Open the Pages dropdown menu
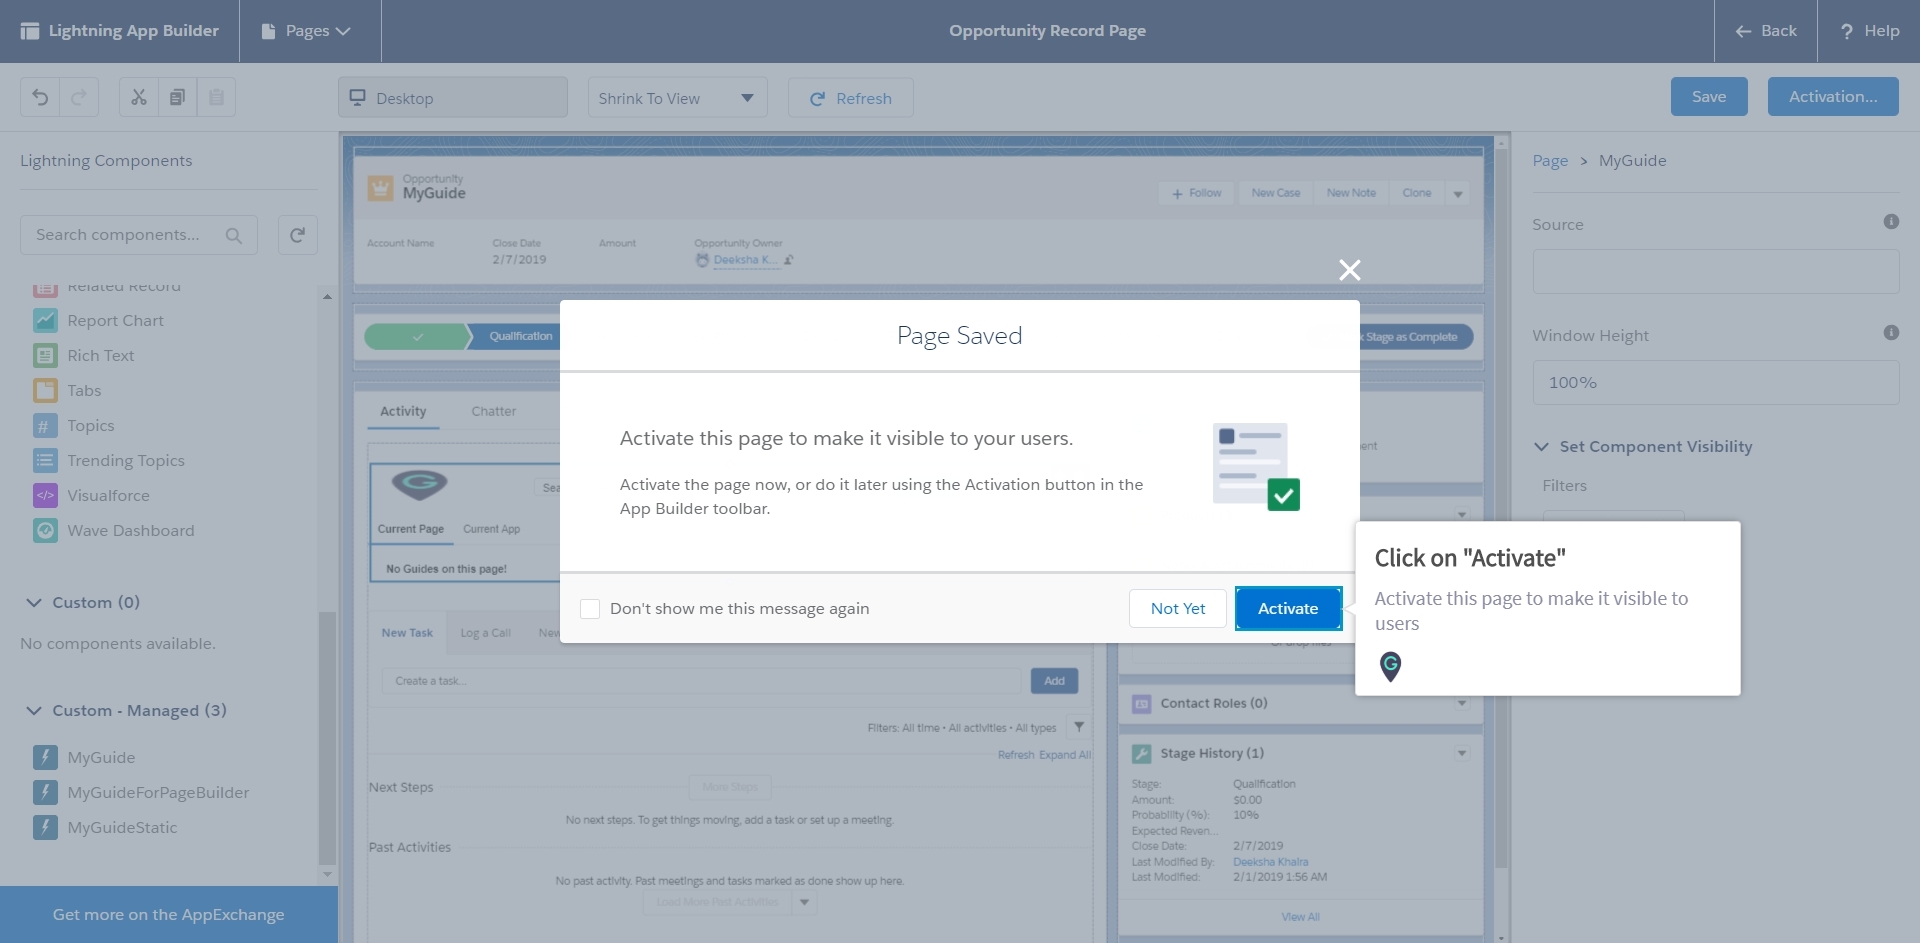Viewport: 1920px width, 943px height. (307, 31)
